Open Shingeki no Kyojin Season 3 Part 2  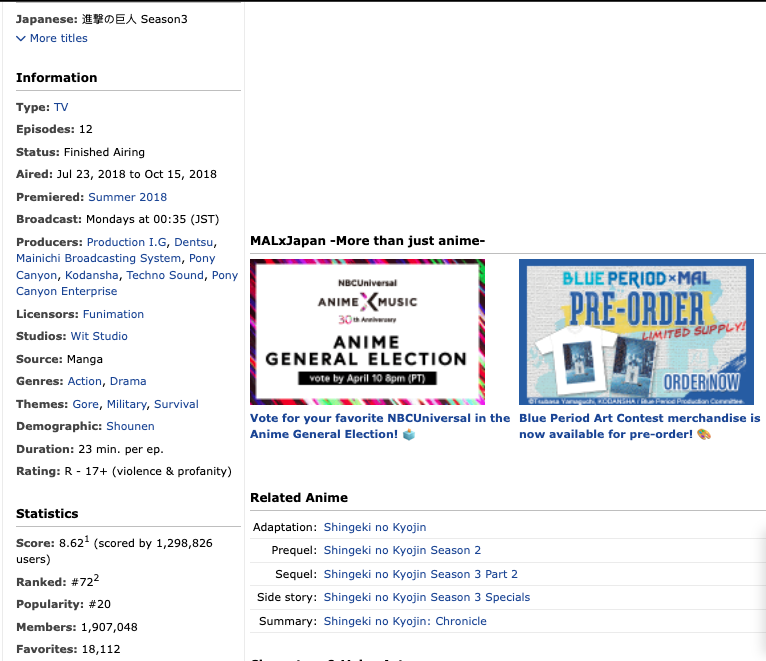pos(421,574)
